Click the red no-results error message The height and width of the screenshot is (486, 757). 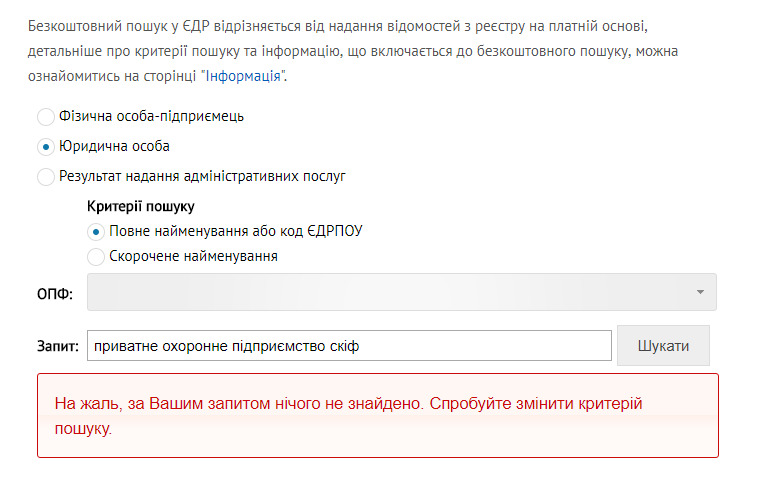coord(378,416)
